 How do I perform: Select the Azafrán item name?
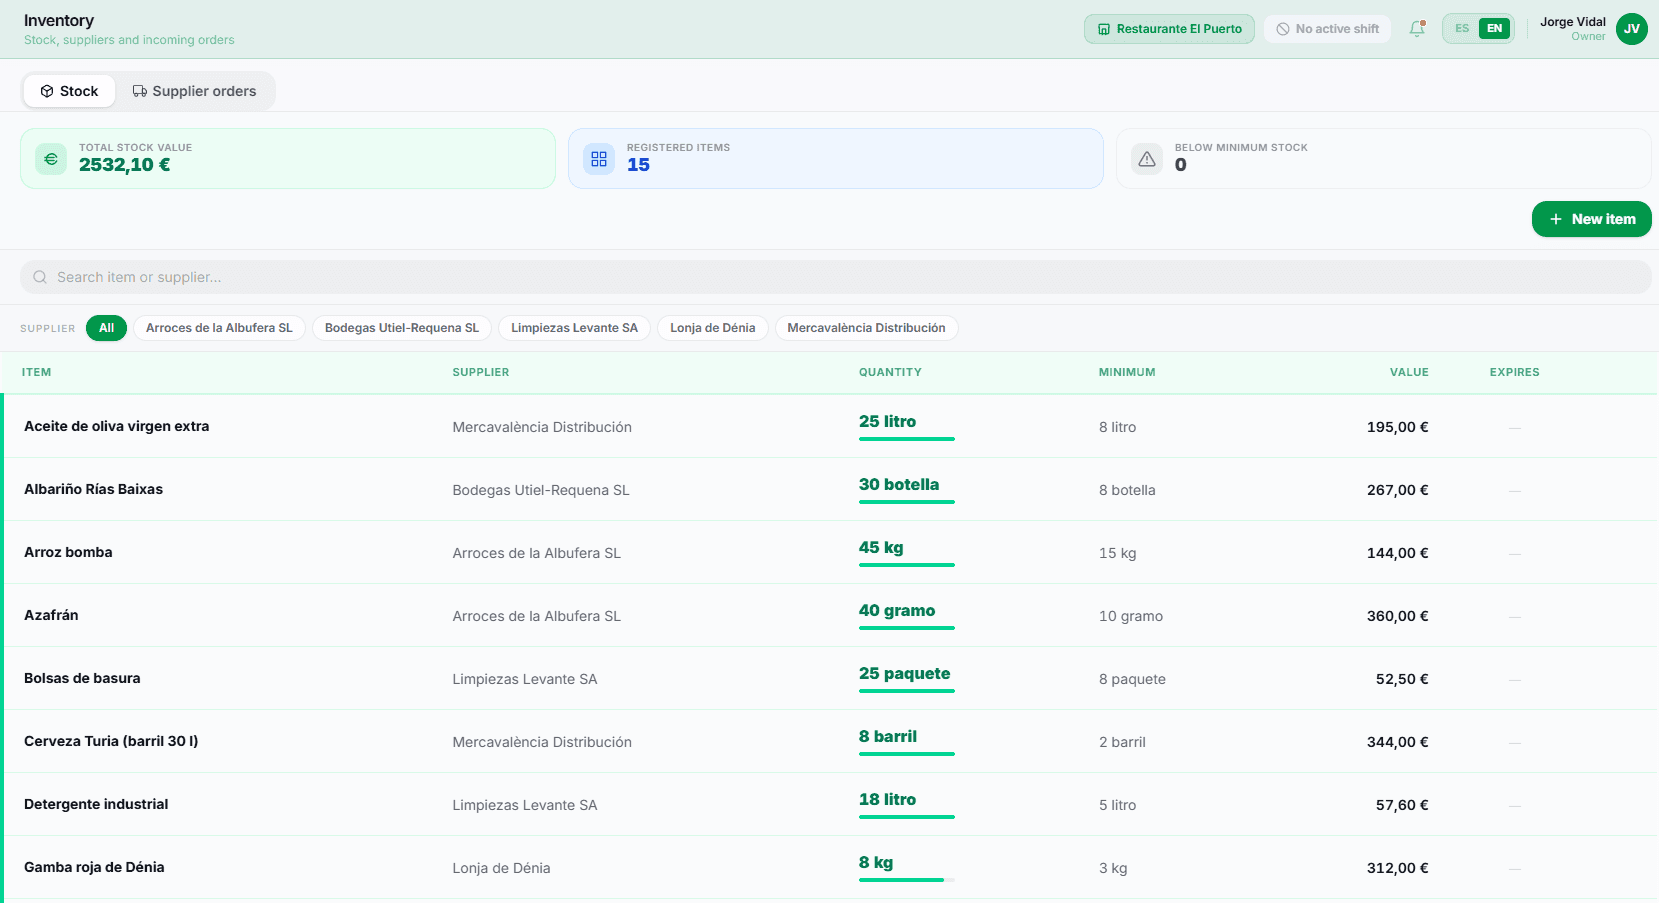[51, 615]
